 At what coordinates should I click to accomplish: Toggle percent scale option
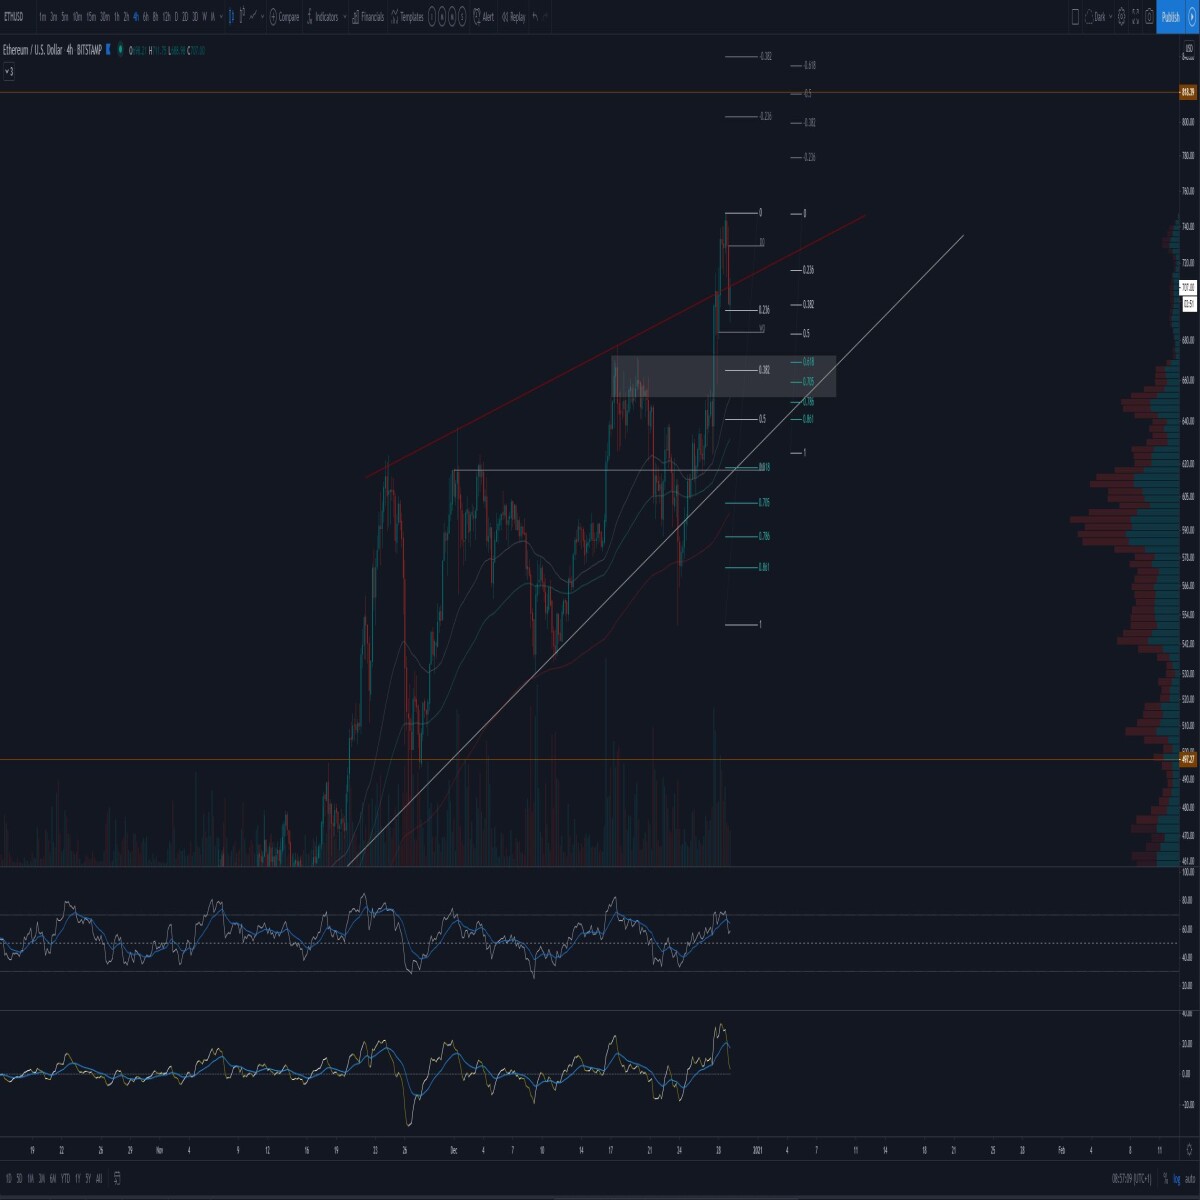[1166, 1180]
